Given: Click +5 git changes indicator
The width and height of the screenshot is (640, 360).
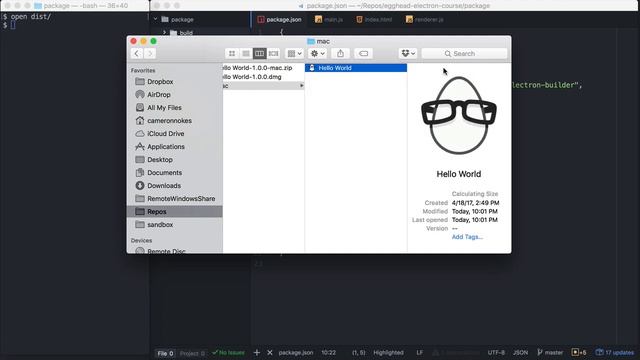Looking at the screenshot, I should point(579,353).
